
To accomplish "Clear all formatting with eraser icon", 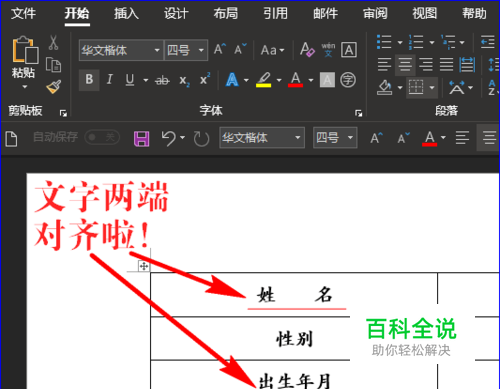I will tap(307, 50).
